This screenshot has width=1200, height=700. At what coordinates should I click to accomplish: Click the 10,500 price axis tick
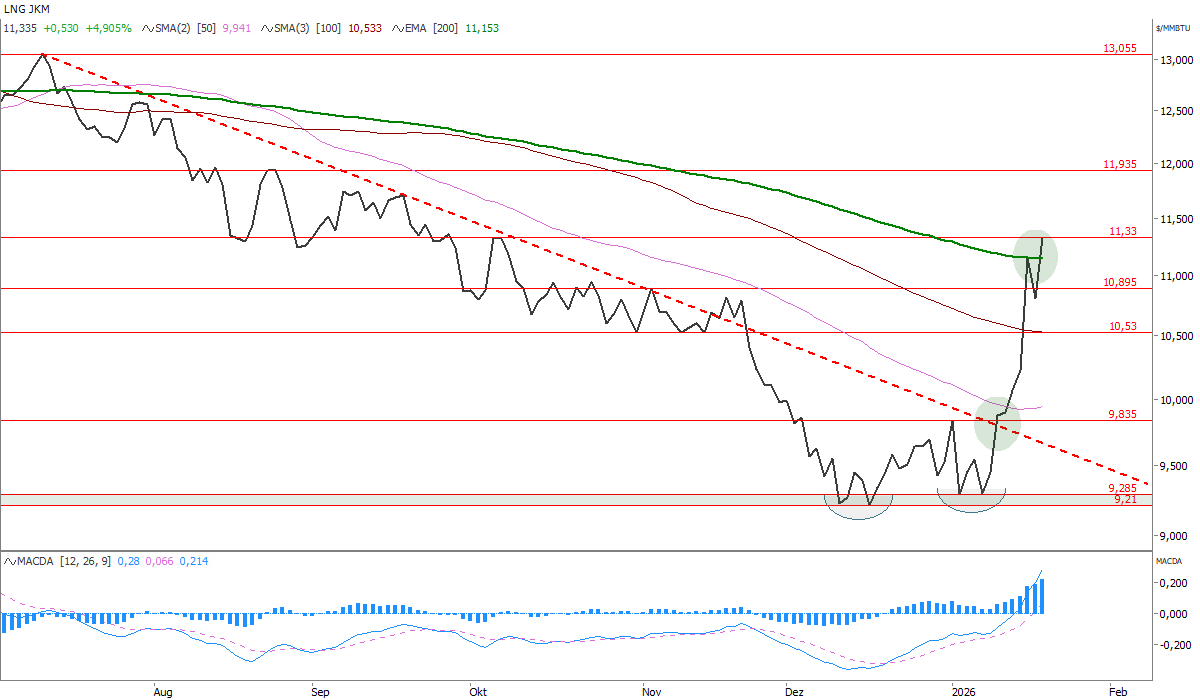tap(1176, 336)
